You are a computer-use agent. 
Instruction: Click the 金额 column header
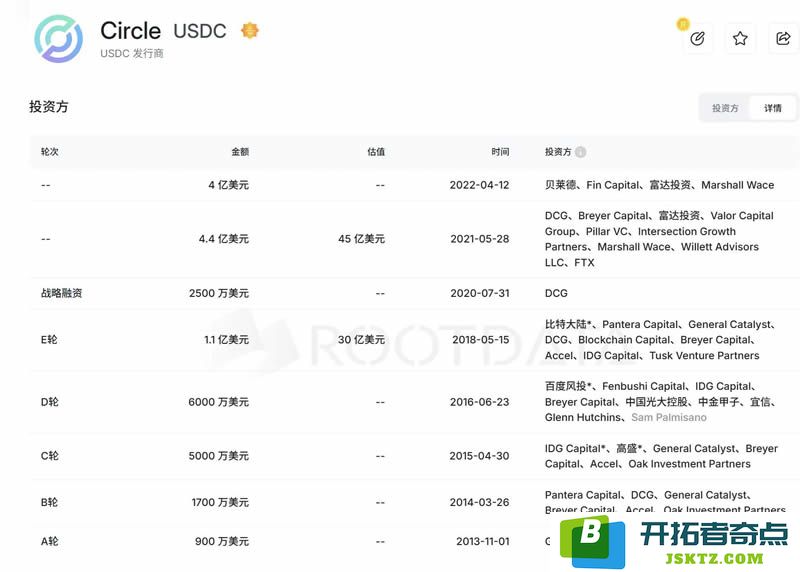240,152
